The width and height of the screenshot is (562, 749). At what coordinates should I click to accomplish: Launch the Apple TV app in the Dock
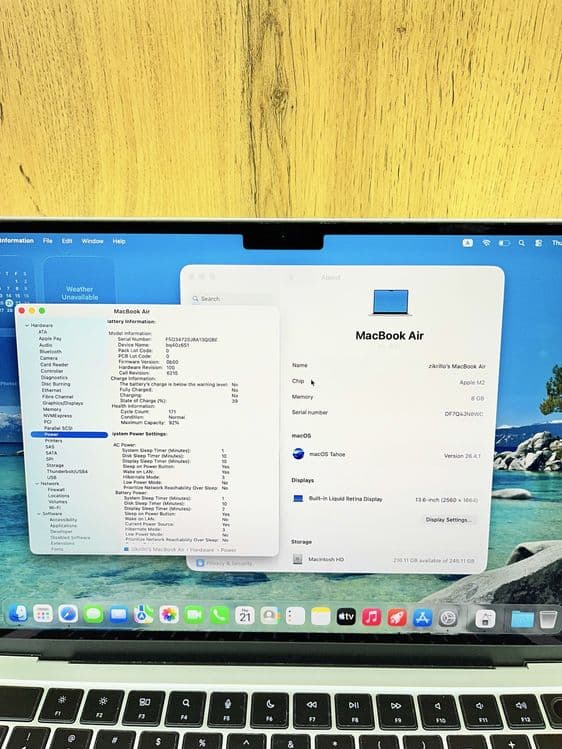[x=346, y=617]
